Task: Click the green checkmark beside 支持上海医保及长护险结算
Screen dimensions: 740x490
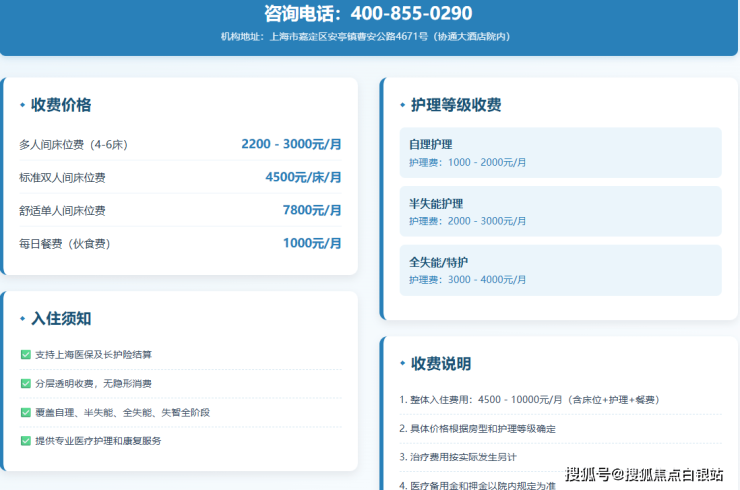Action: point(26,355)
